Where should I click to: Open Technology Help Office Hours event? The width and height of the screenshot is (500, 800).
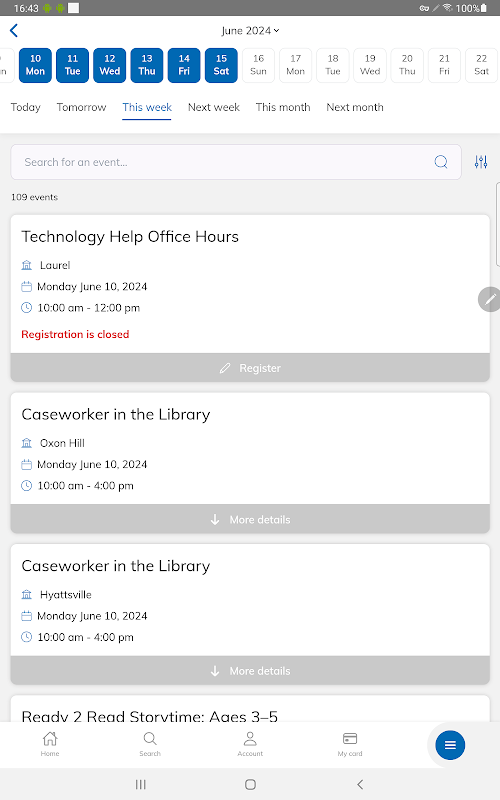130,237
